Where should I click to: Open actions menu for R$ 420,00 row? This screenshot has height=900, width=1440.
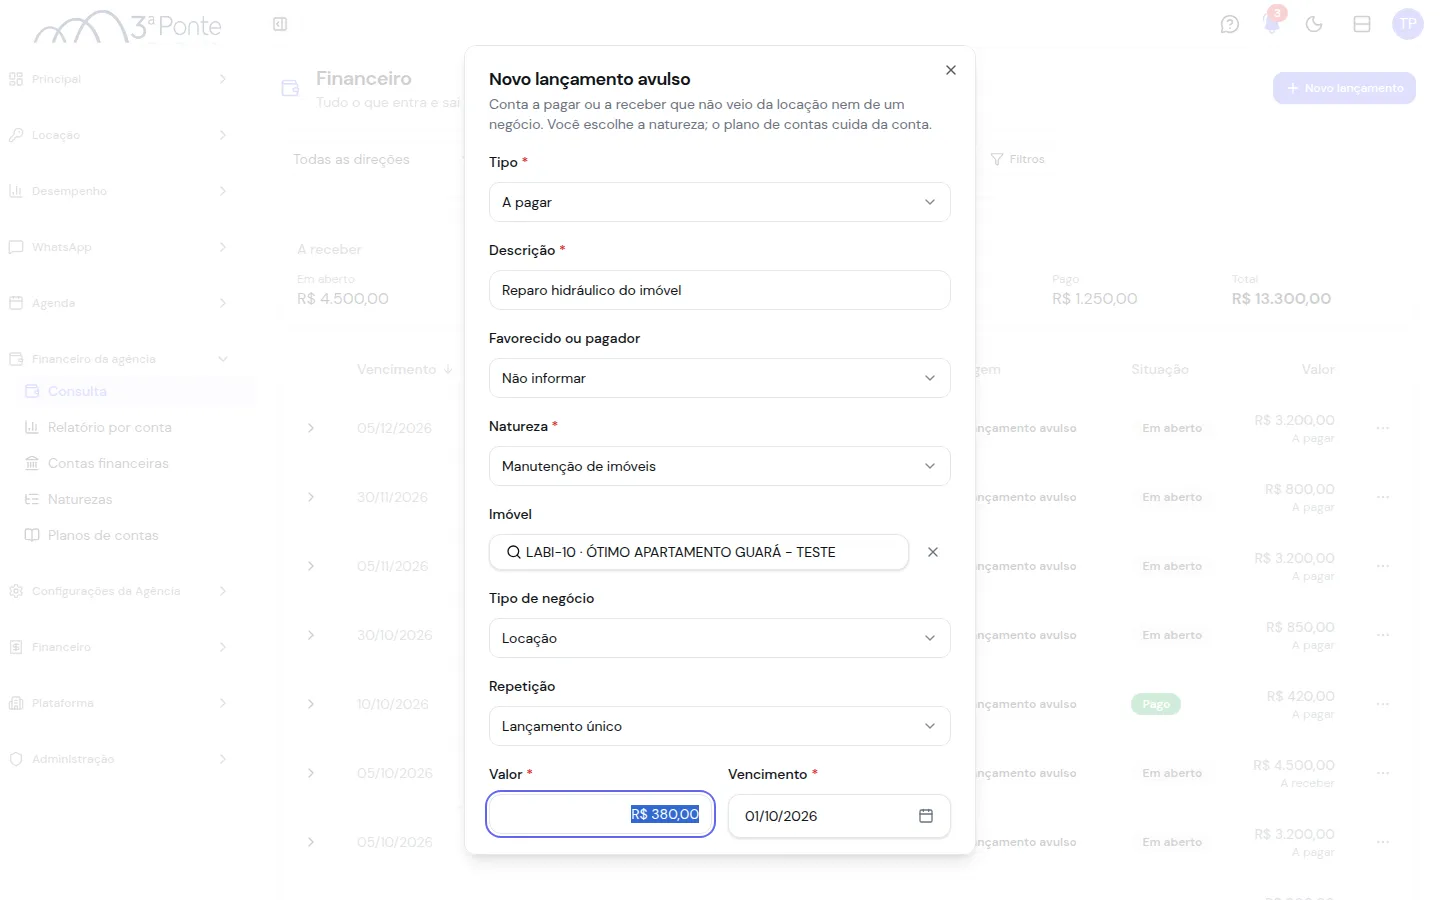[1383, 704]
